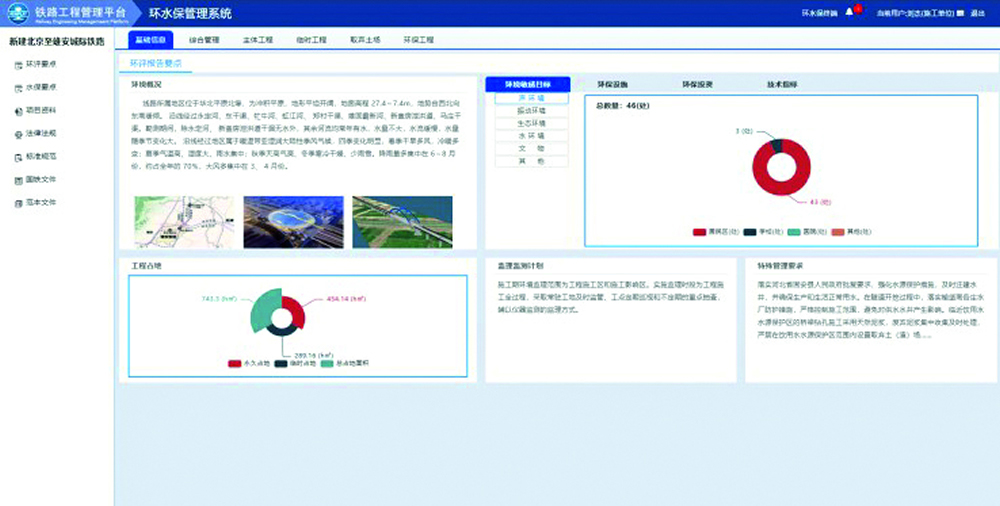Click the 标准规范 sidebar icon
Image resolution: width=1000 pixels, height=506 pixels.
point(18,157)
